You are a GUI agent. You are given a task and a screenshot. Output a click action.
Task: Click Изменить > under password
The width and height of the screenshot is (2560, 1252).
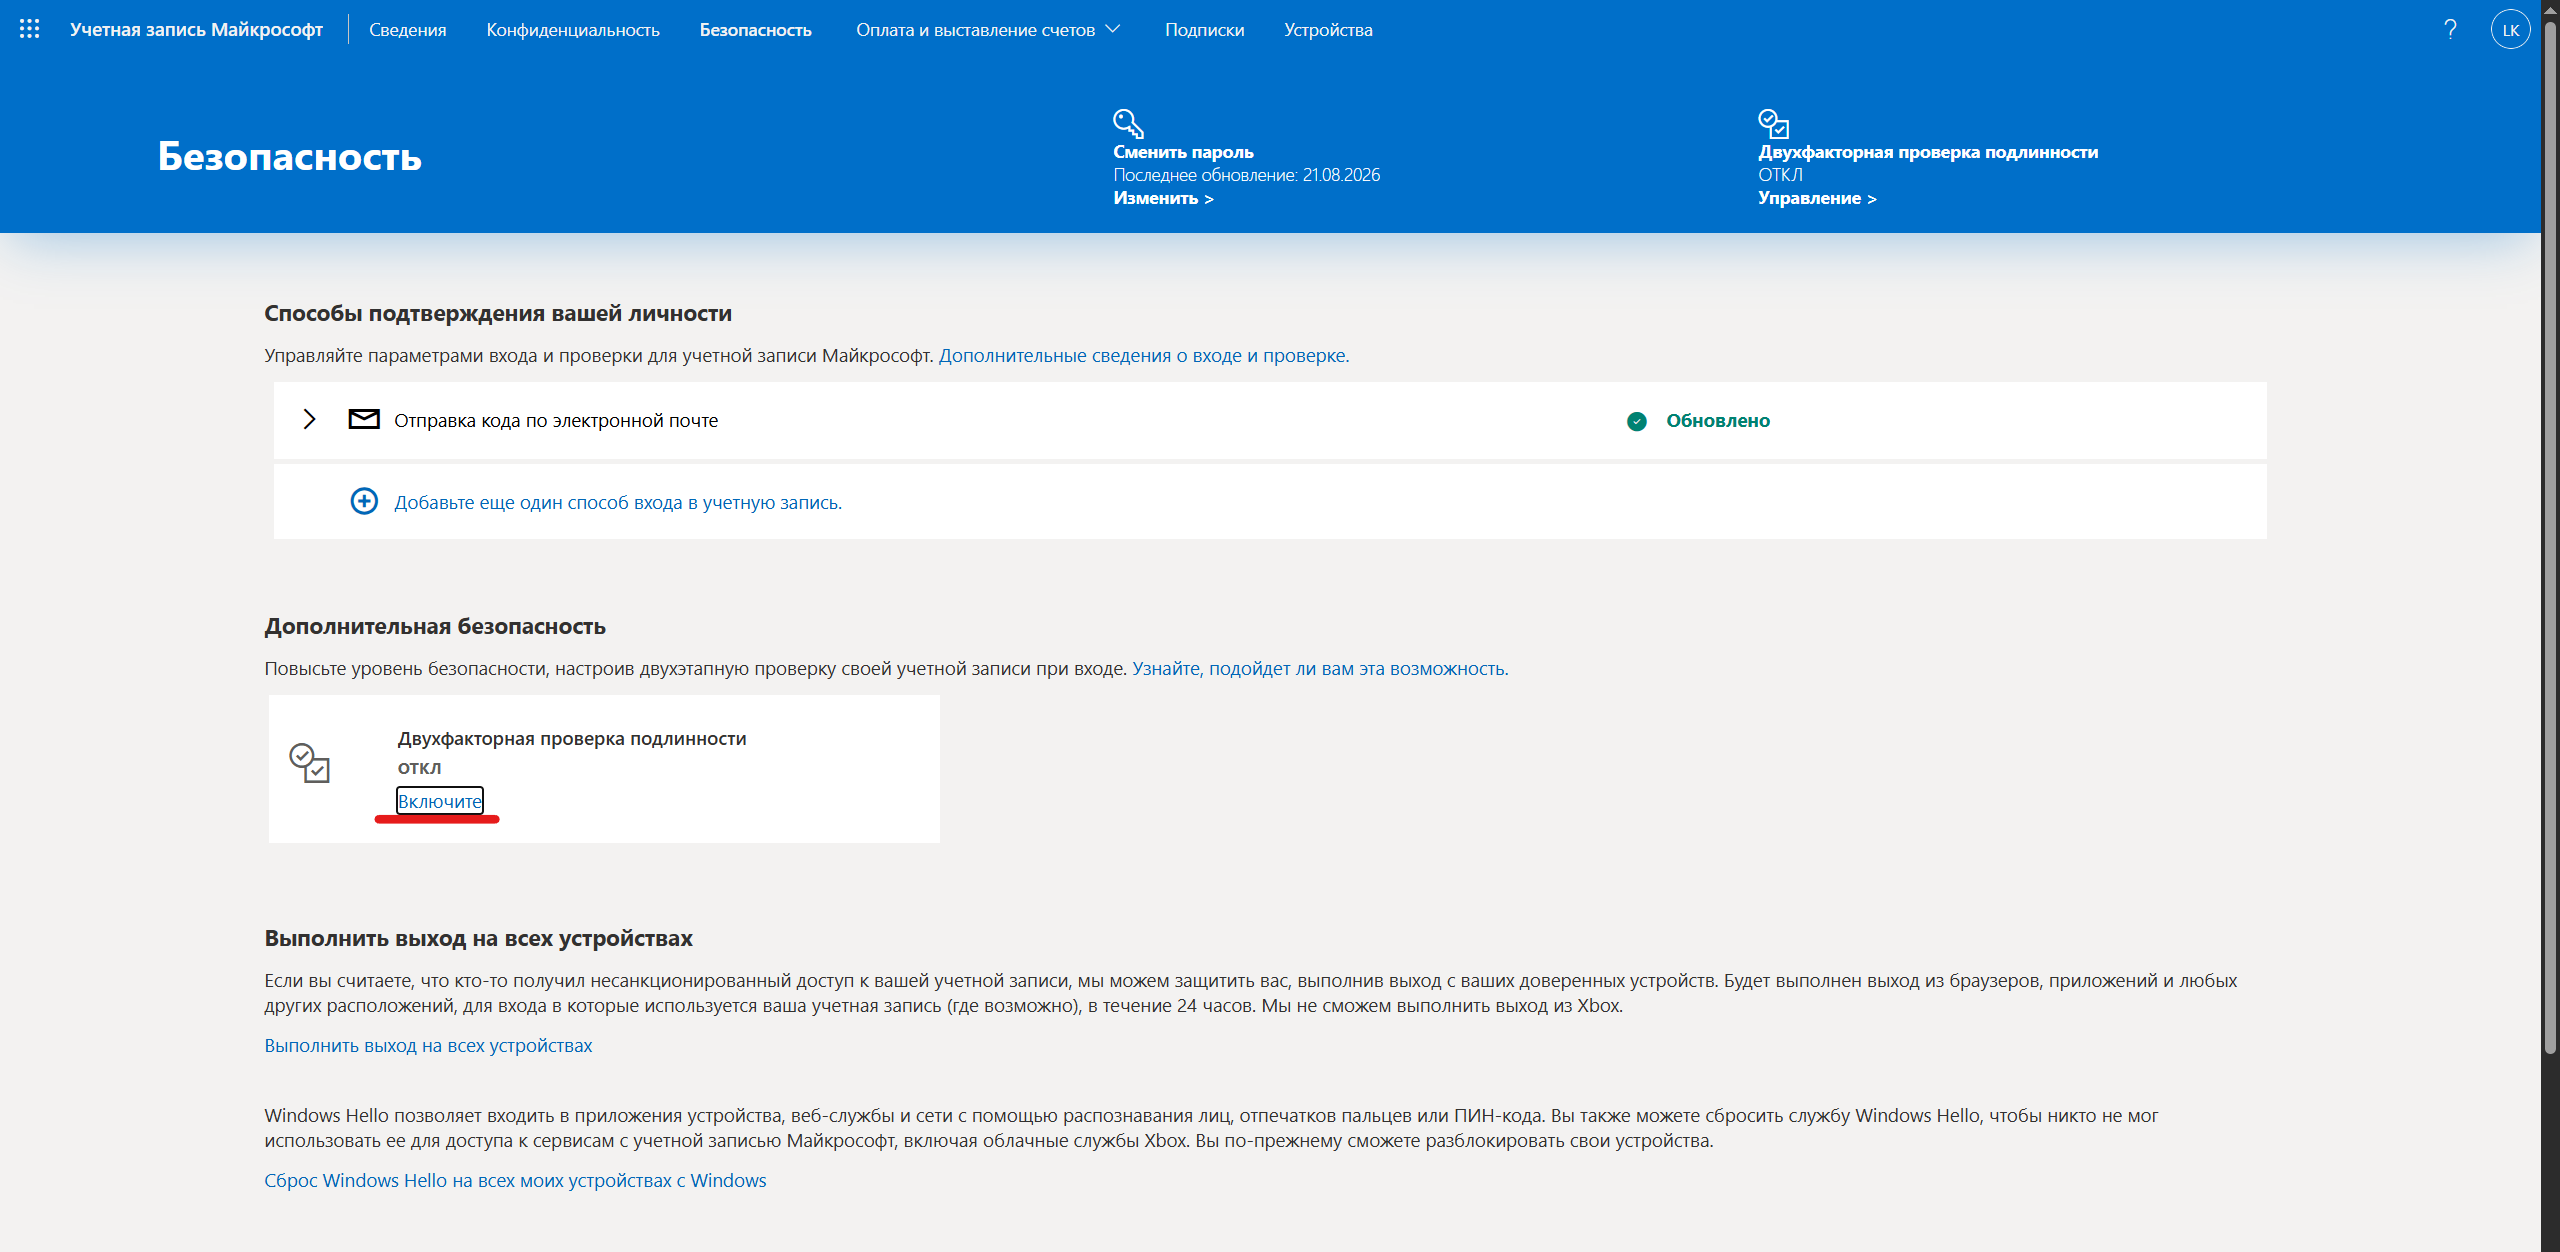pos(1164,198)
